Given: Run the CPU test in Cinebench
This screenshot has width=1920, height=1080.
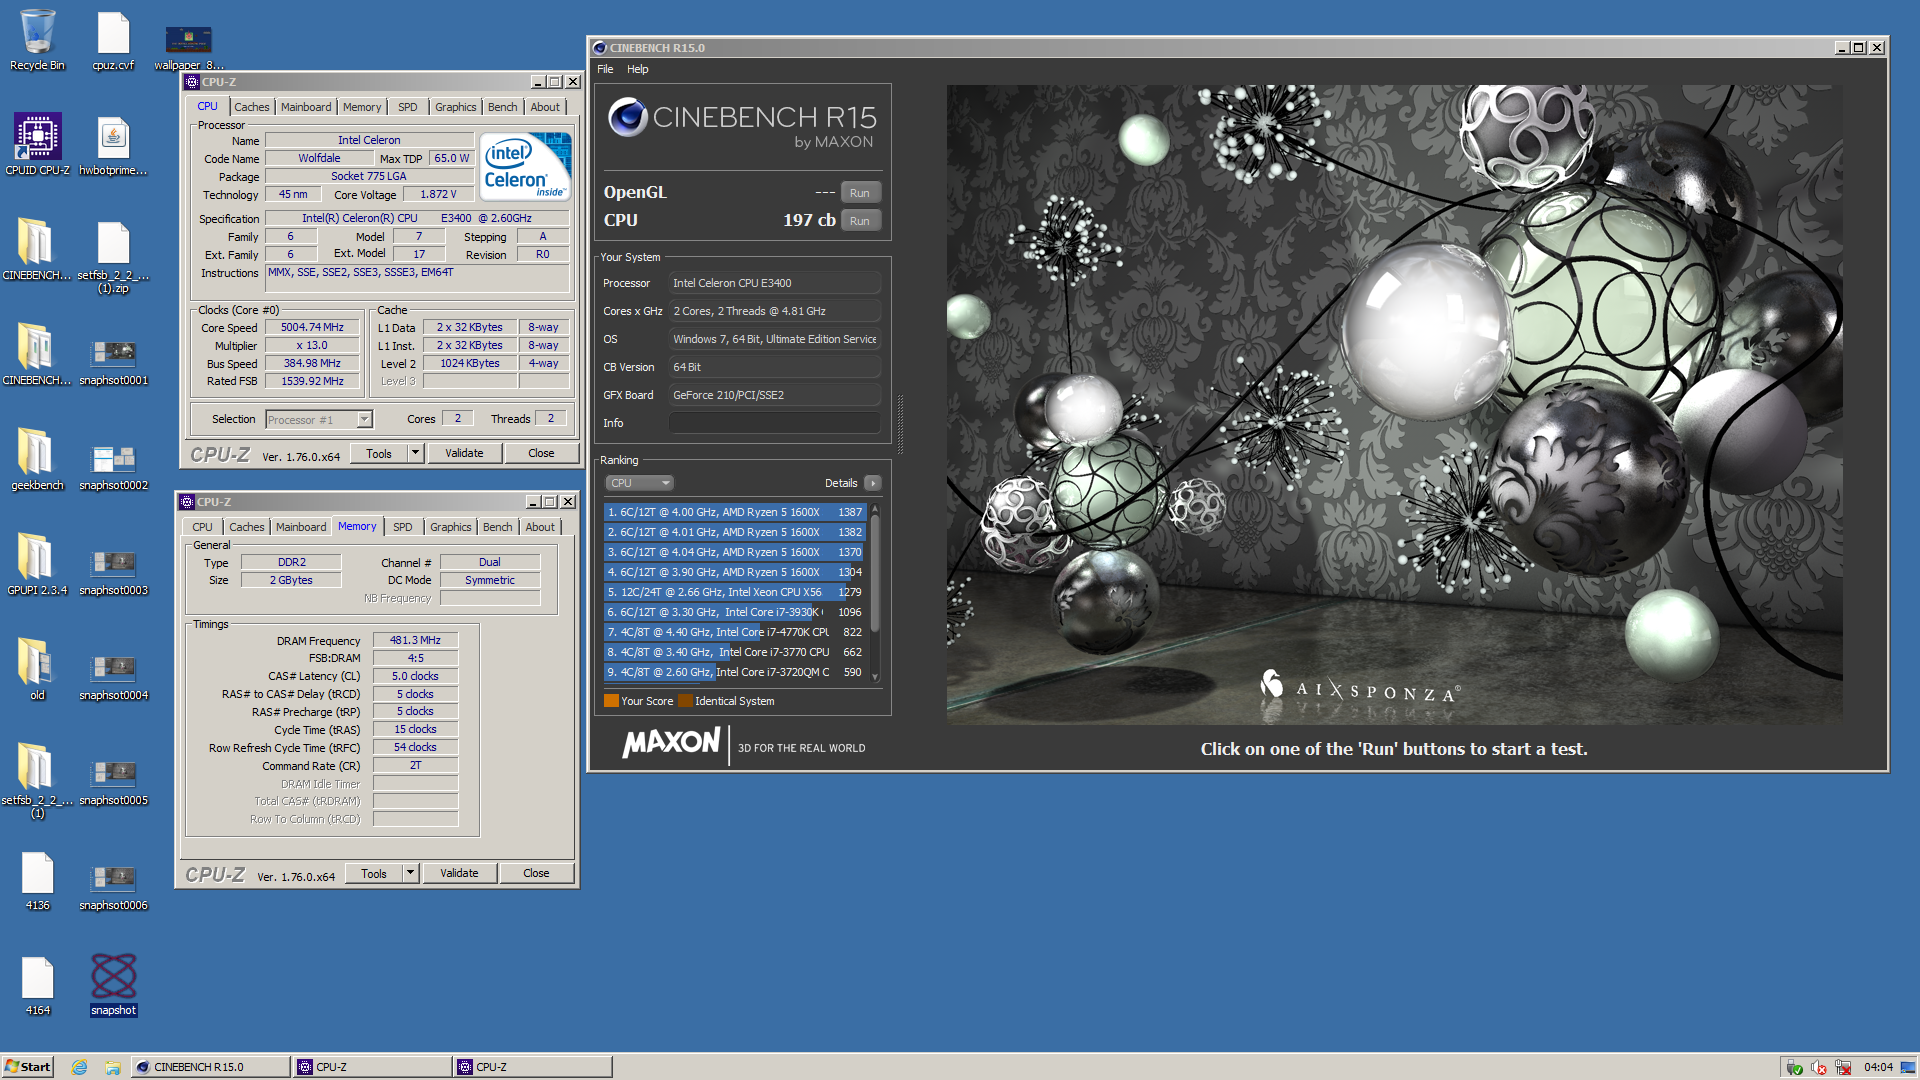Looking at the screenshot, I should point(860,221).
